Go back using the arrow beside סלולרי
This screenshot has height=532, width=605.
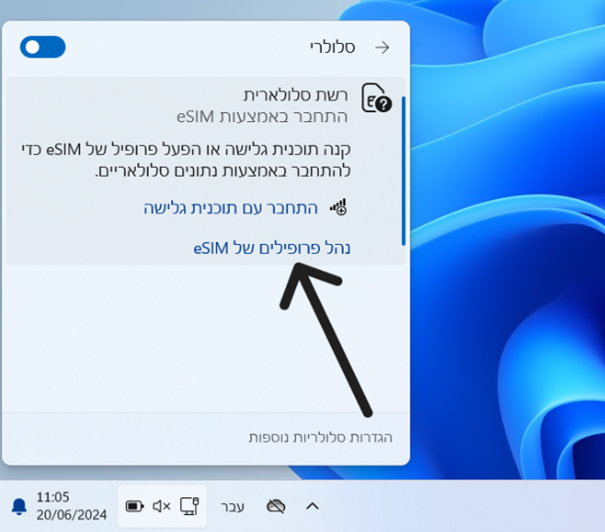click(x=381, y=47)
